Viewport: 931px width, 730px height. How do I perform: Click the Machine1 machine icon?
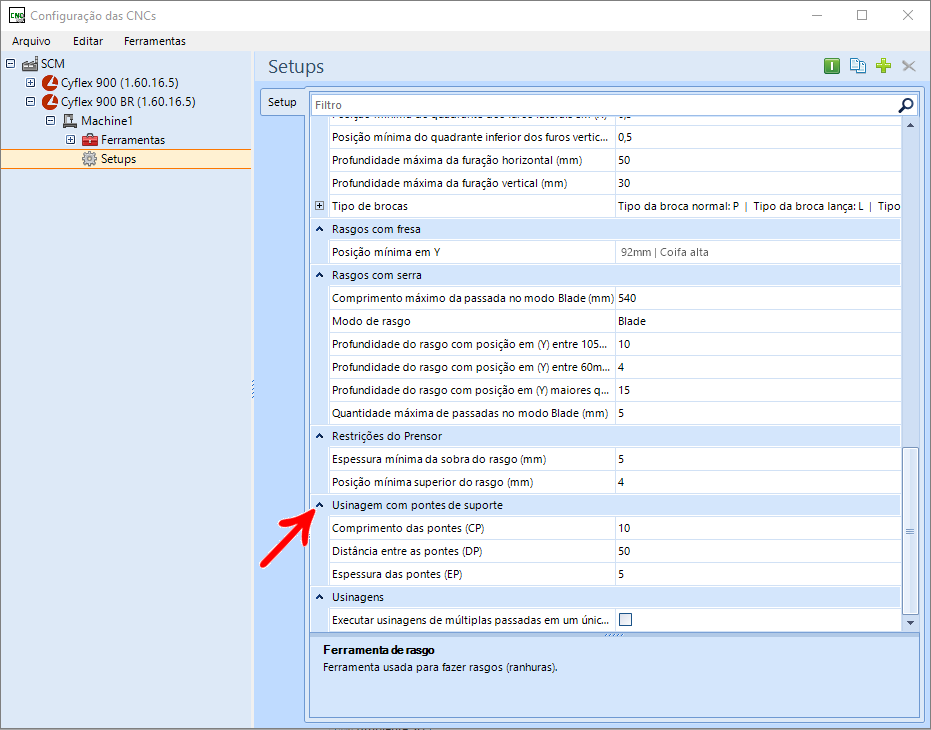[x=69, y=121]
